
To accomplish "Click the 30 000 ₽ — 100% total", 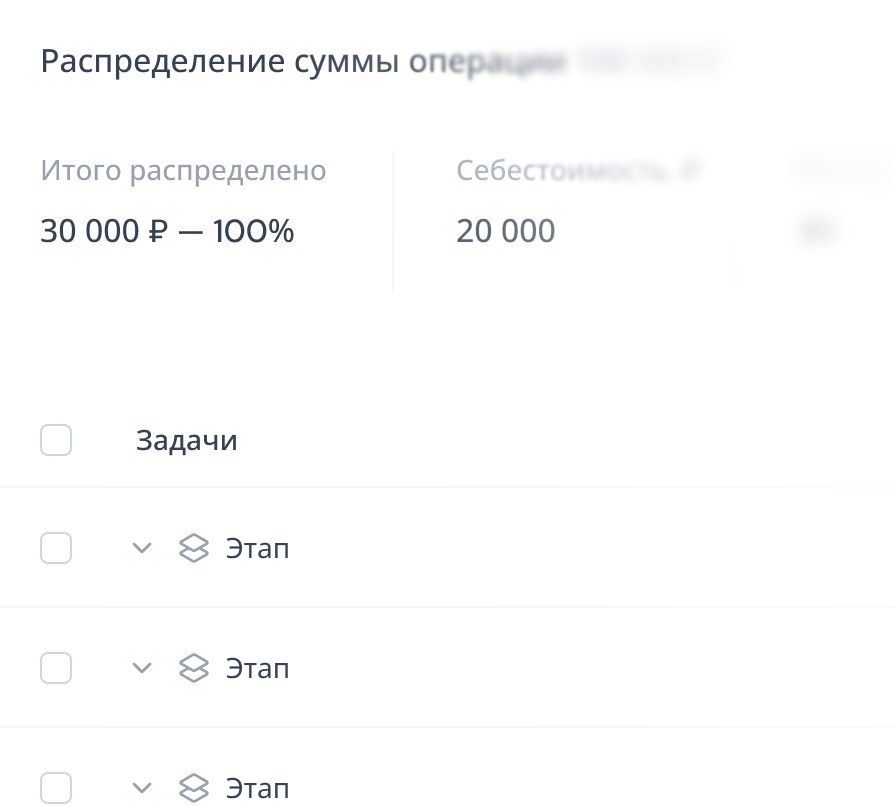I will coord(167,232).
